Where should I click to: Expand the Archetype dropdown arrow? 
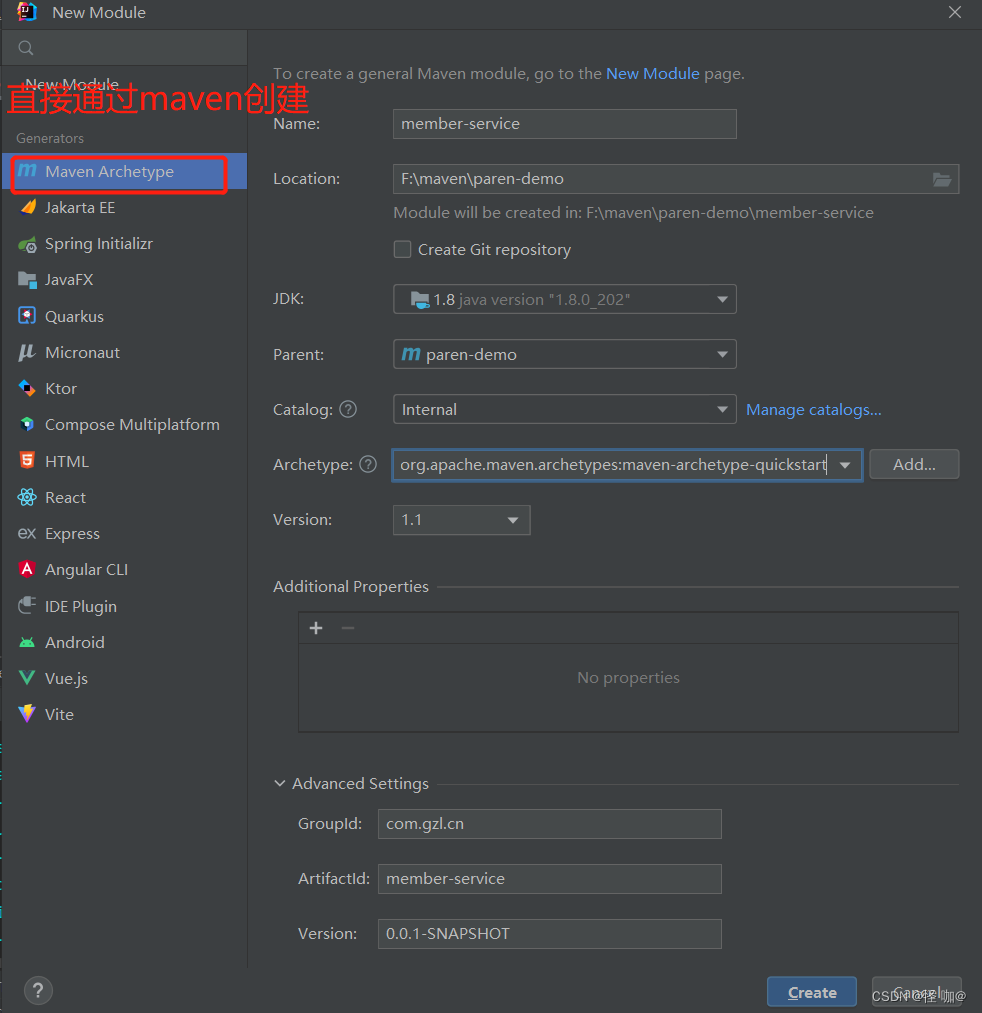[845, 465]
